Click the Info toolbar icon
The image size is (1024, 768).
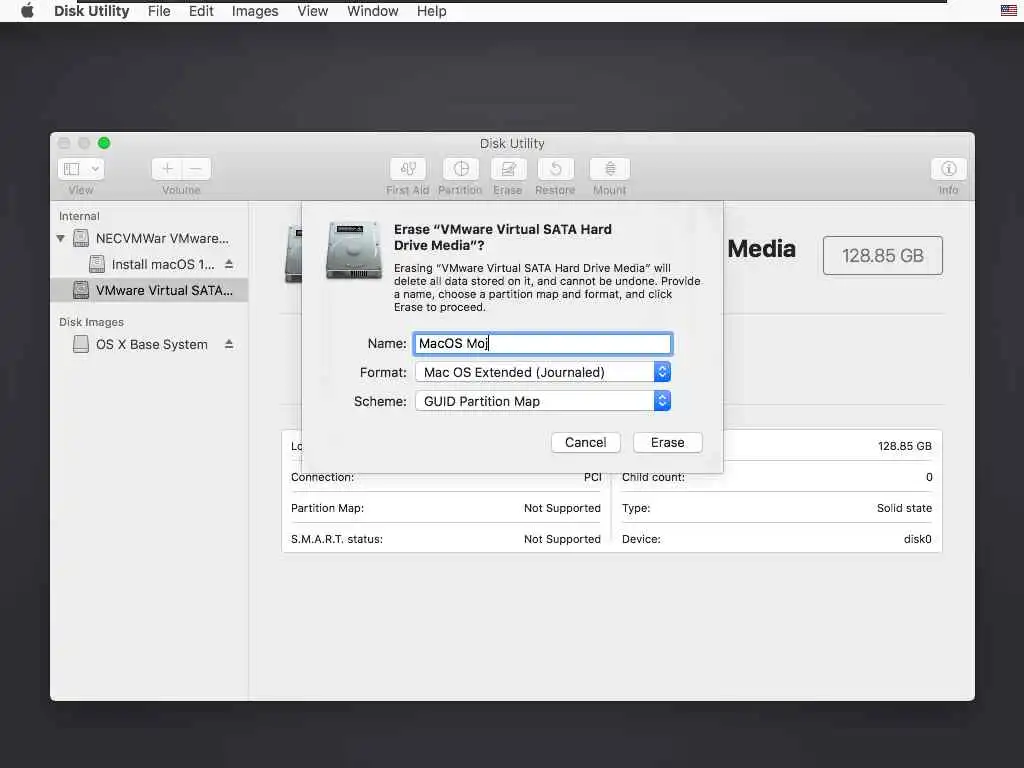coord(948,169)
